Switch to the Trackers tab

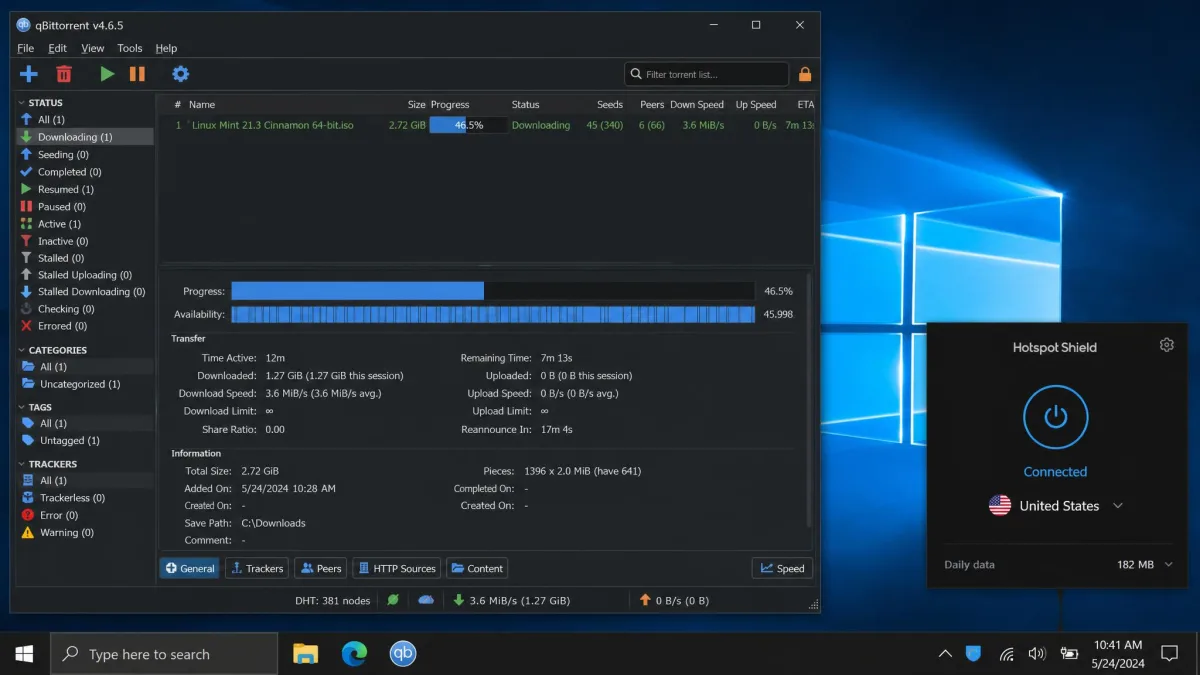(256, 568)
